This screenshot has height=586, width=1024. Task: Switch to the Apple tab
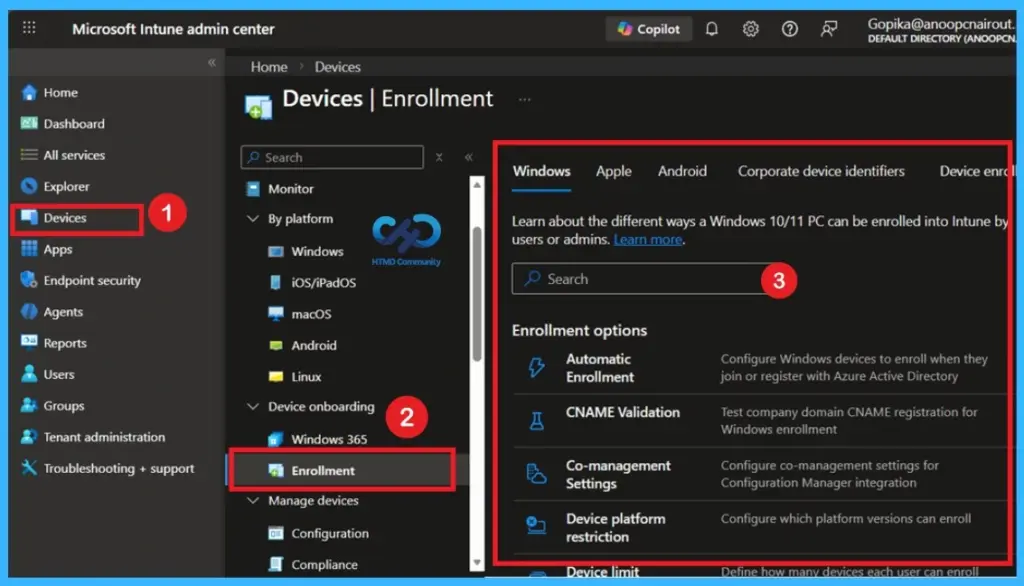[x=613, y=171]
